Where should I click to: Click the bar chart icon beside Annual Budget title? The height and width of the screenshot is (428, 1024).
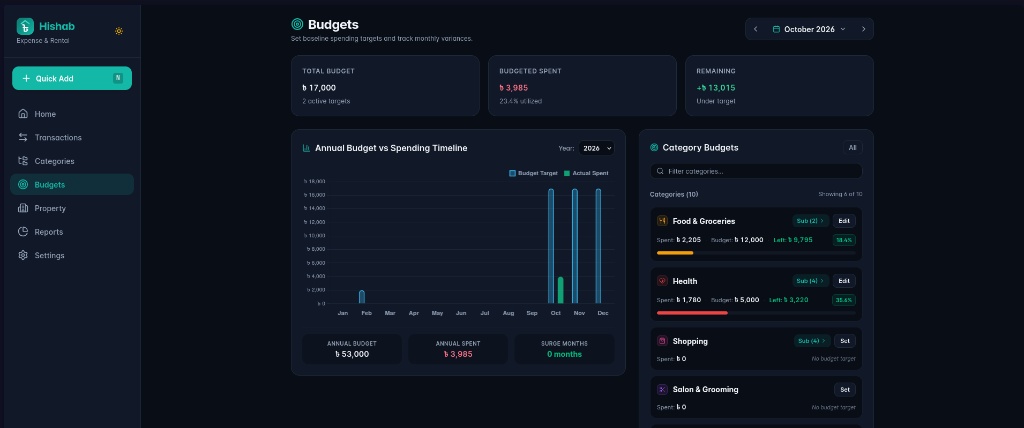pos(306,148)
